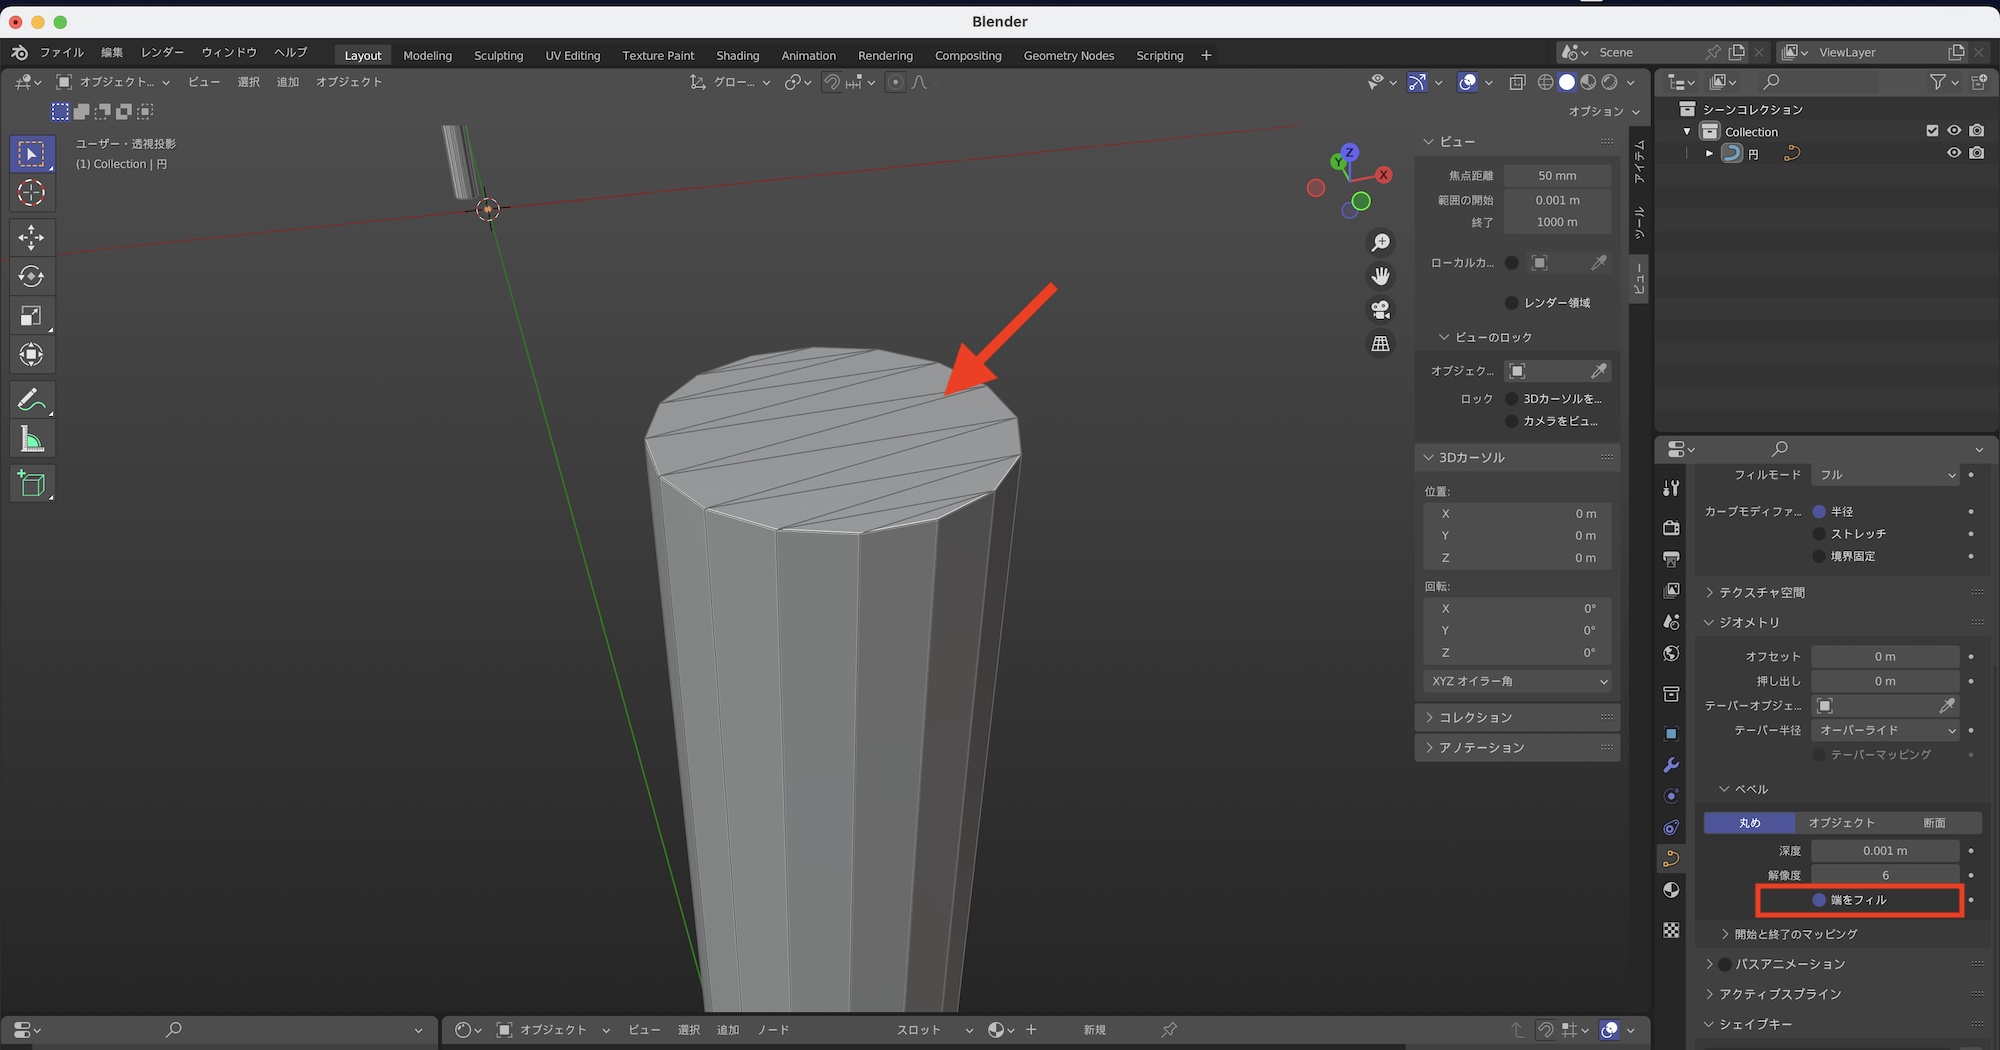Hide Collection using its eye icon
The height and width of the screenshot is (1050, 2000).
[1953, 131]
